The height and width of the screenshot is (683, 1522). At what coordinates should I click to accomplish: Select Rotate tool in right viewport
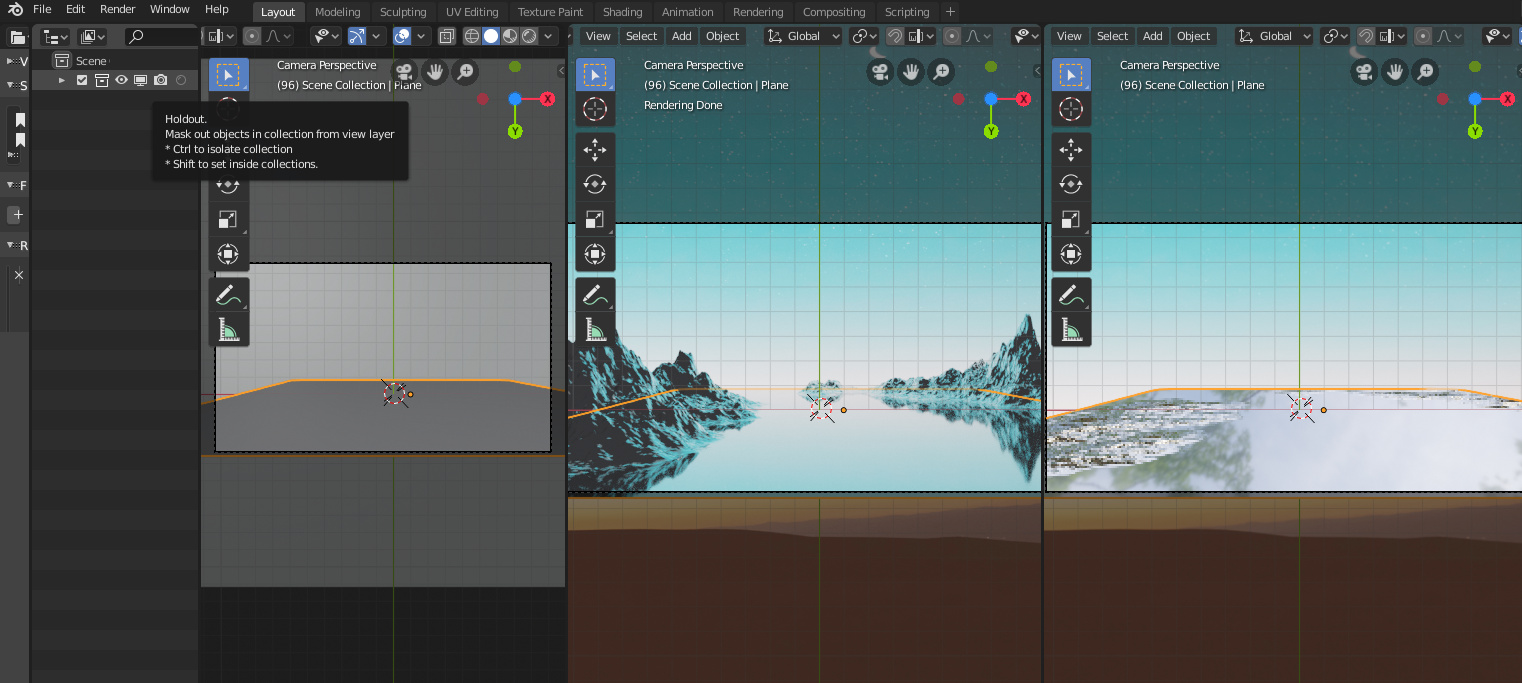click(x=1071, y=184)
